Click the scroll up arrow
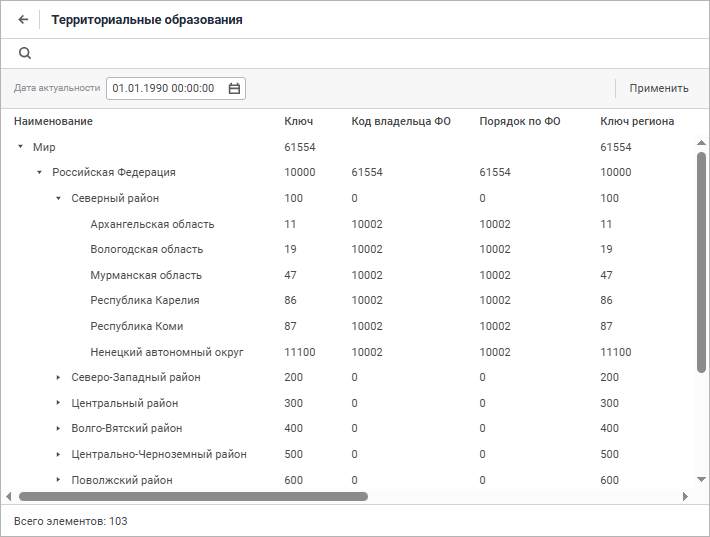Viewport: 710px width, 537px height. 701,142
